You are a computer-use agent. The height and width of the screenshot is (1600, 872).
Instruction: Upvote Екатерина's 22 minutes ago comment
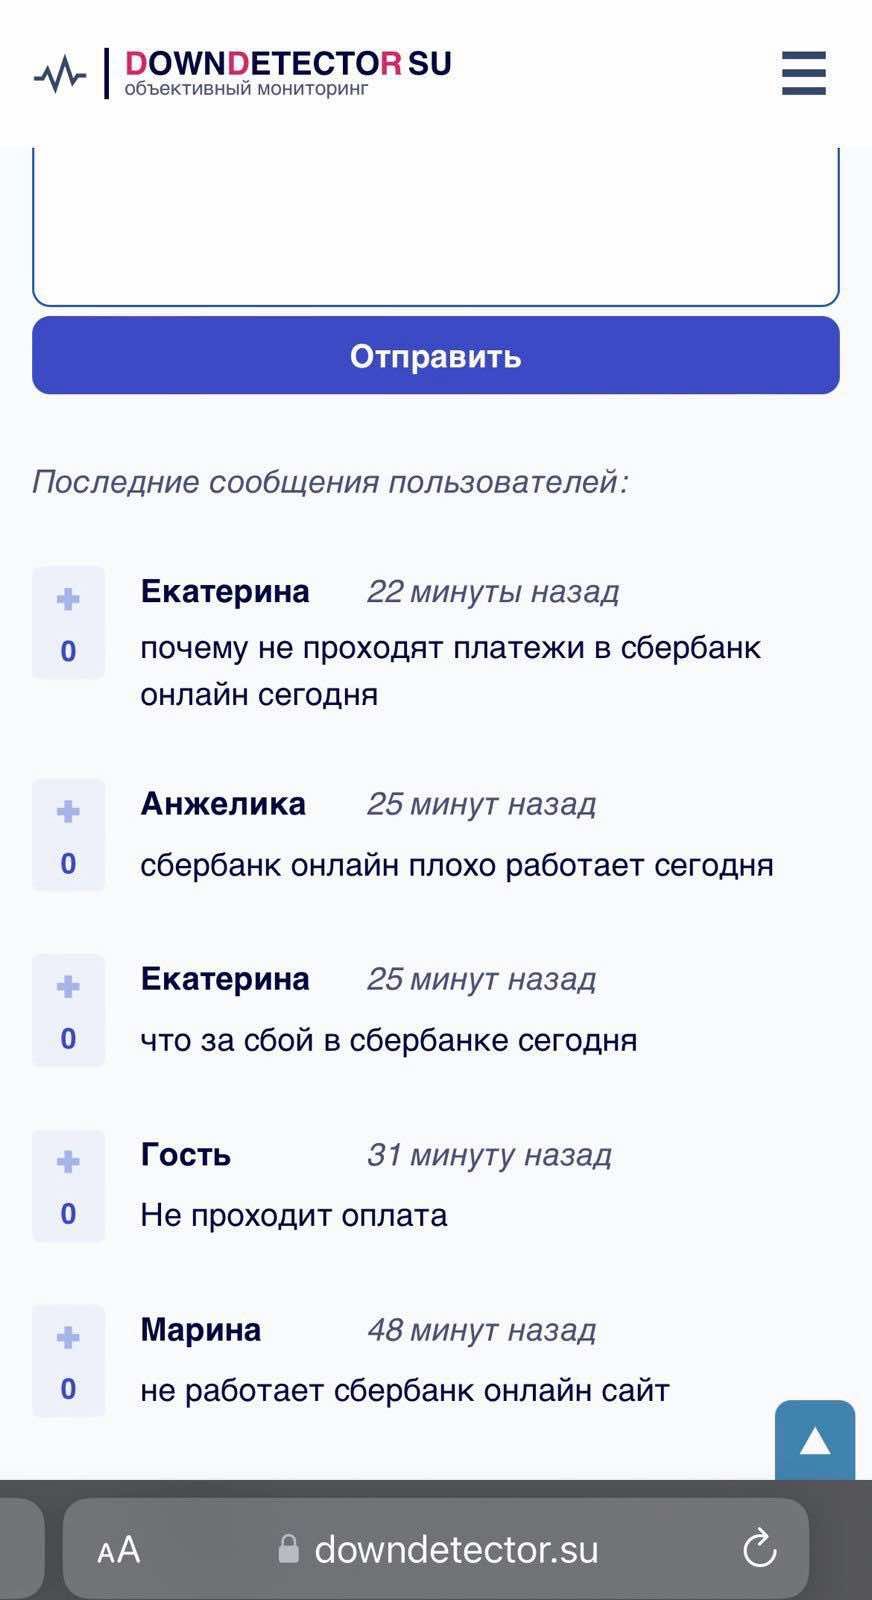click(x=68, y=599)
